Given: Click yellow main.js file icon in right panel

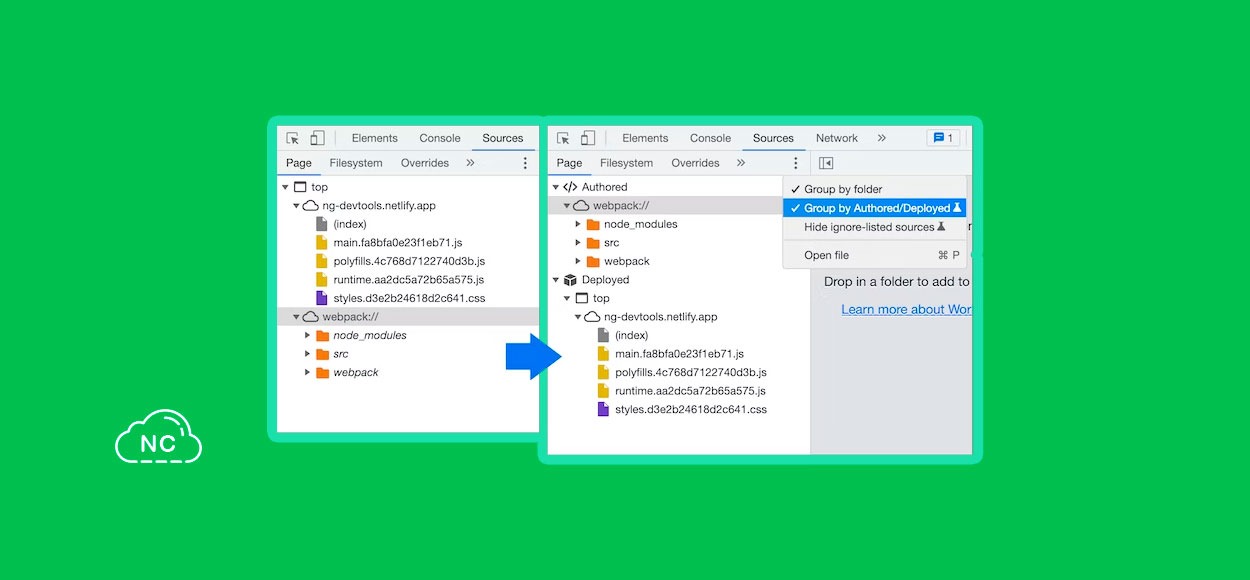Looking at the screenshot, I should (603, 354).
